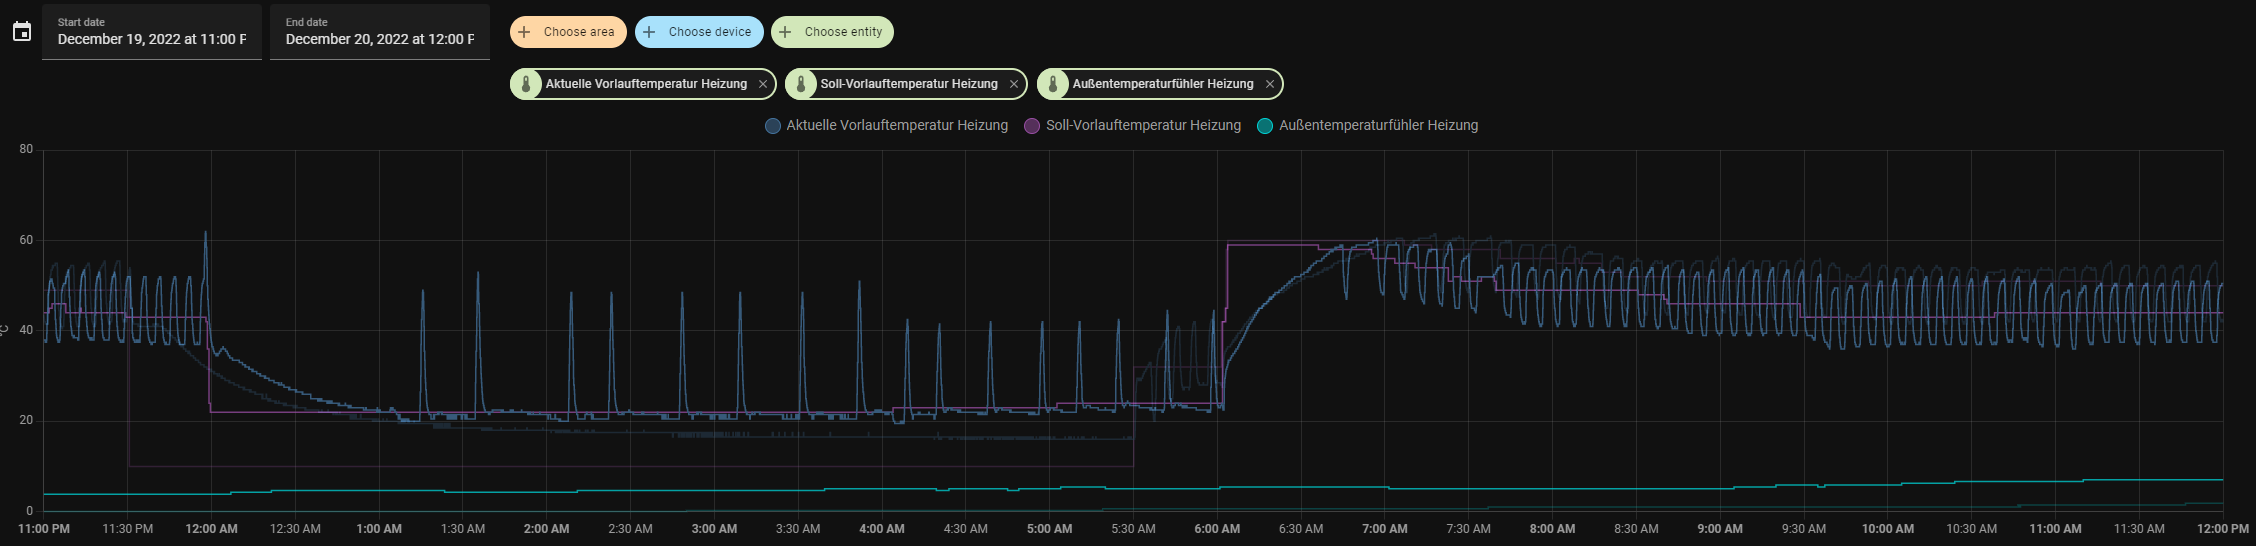Click blue legend circle for Aktuelle Vorlauftemperatur
Image resolution: width=2256 pixels, height=546 pixels.
773,126
